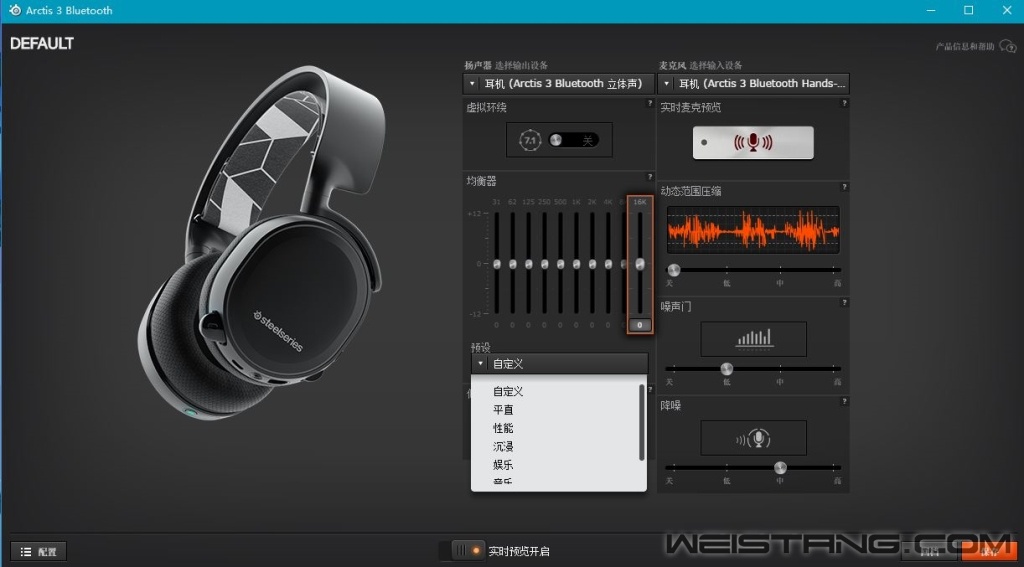The width and height of the screenshot is (1024, 567).
Task: Click the 降噪 level slider knob
Action: (780, 468)
